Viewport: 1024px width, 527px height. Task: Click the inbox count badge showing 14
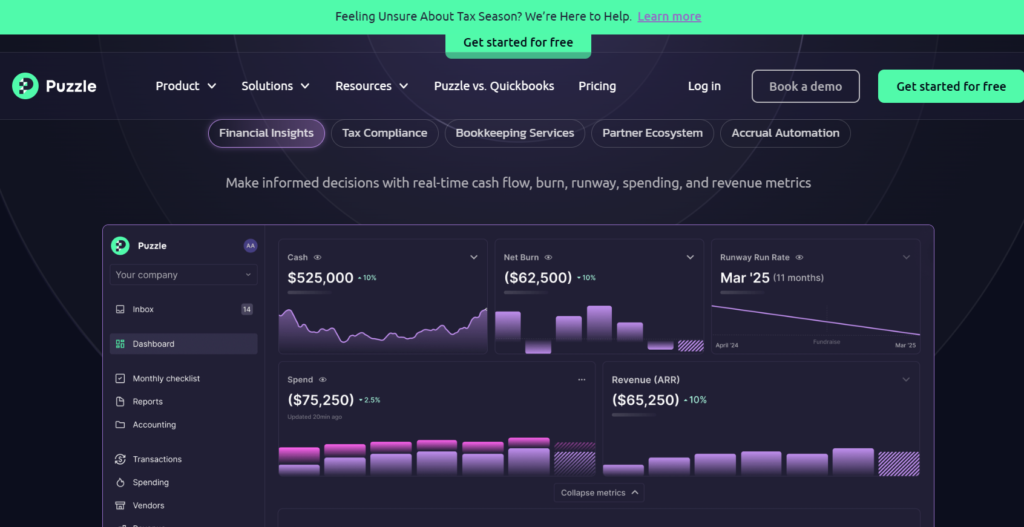click(247, 310)
